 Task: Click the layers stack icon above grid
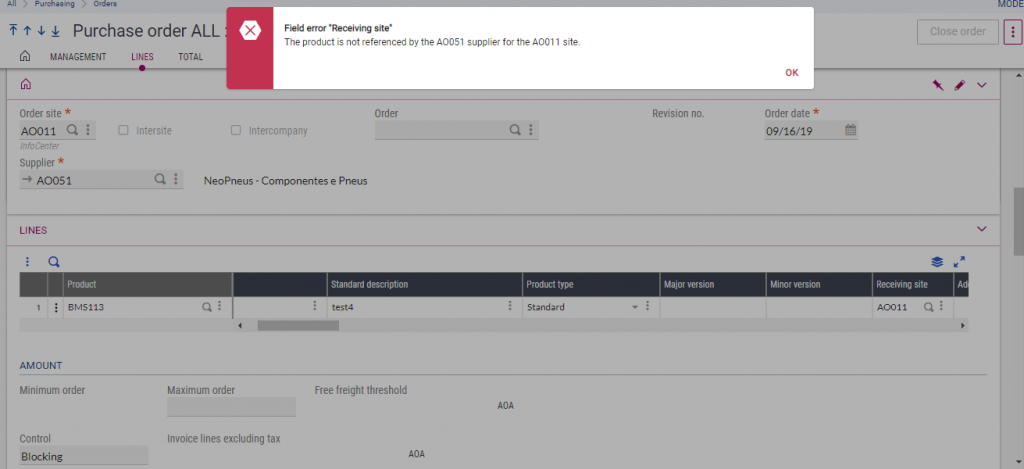click(937, 262)
